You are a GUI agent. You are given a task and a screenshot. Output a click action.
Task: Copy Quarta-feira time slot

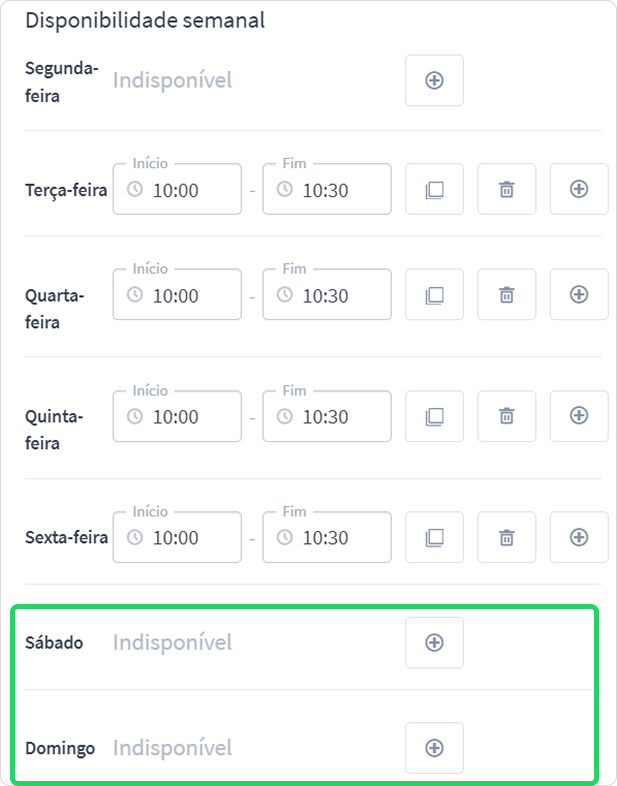point(434,294)
